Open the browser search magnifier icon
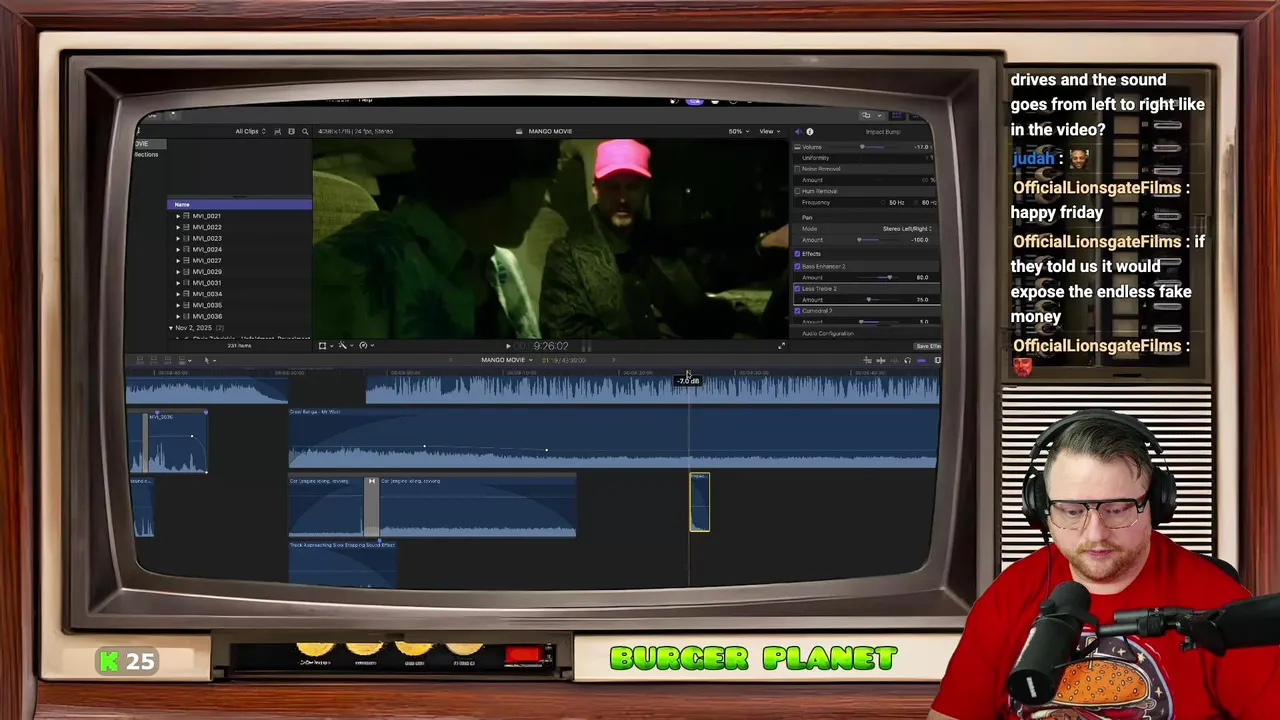1280x720 pixels. click(x=305, y=131)
